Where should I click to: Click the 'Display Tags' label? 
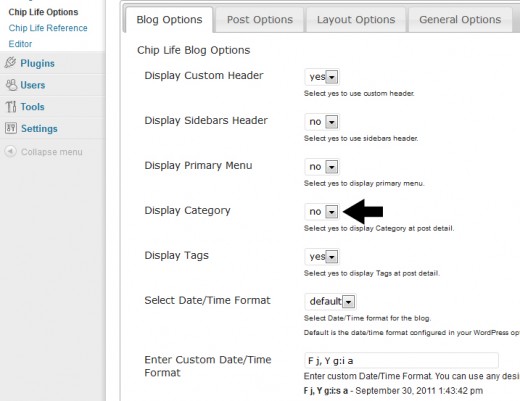(x=176, y=256)
